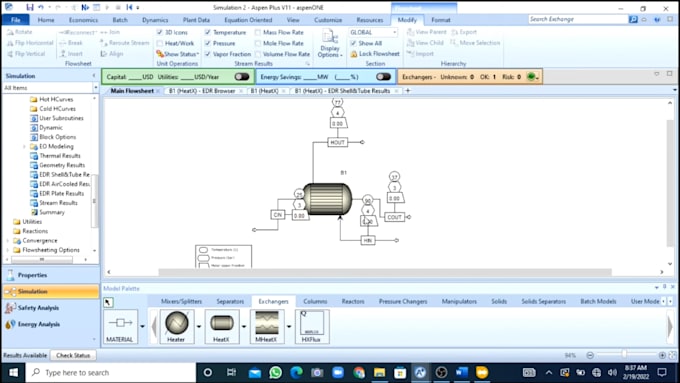Uncheck Show All section checkbox
680x383 pixels.
point(353,43)
